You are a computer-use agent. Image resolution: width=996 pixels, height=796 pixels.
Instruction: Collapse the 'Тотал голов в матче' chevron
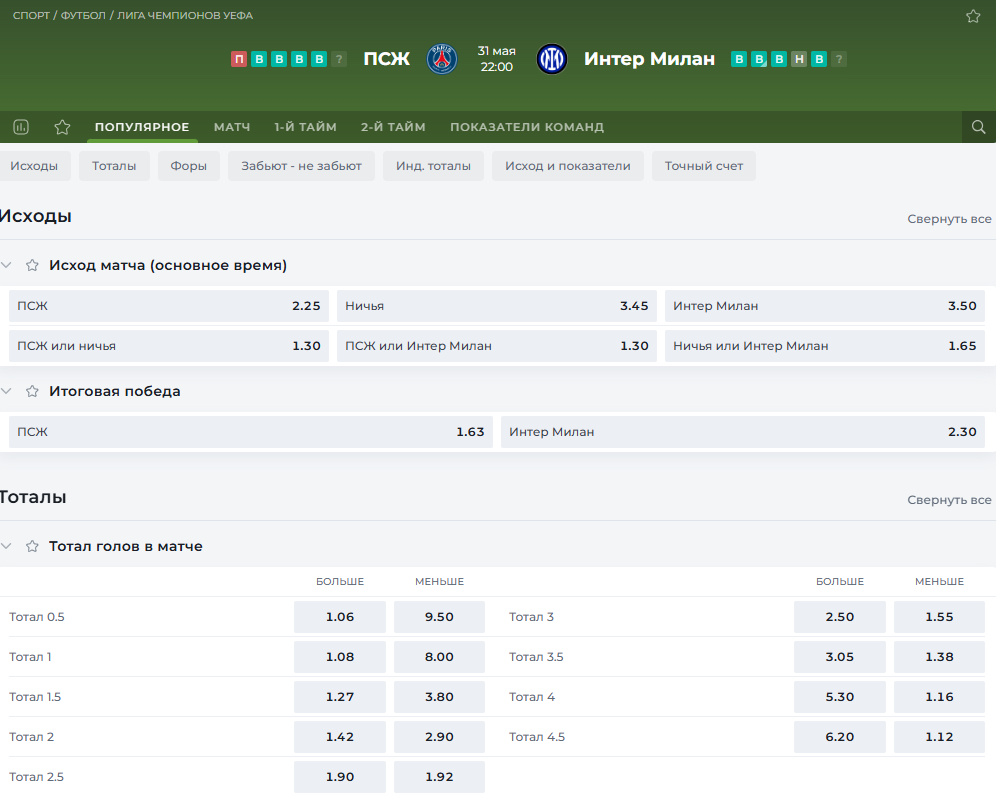coord(6,546)
